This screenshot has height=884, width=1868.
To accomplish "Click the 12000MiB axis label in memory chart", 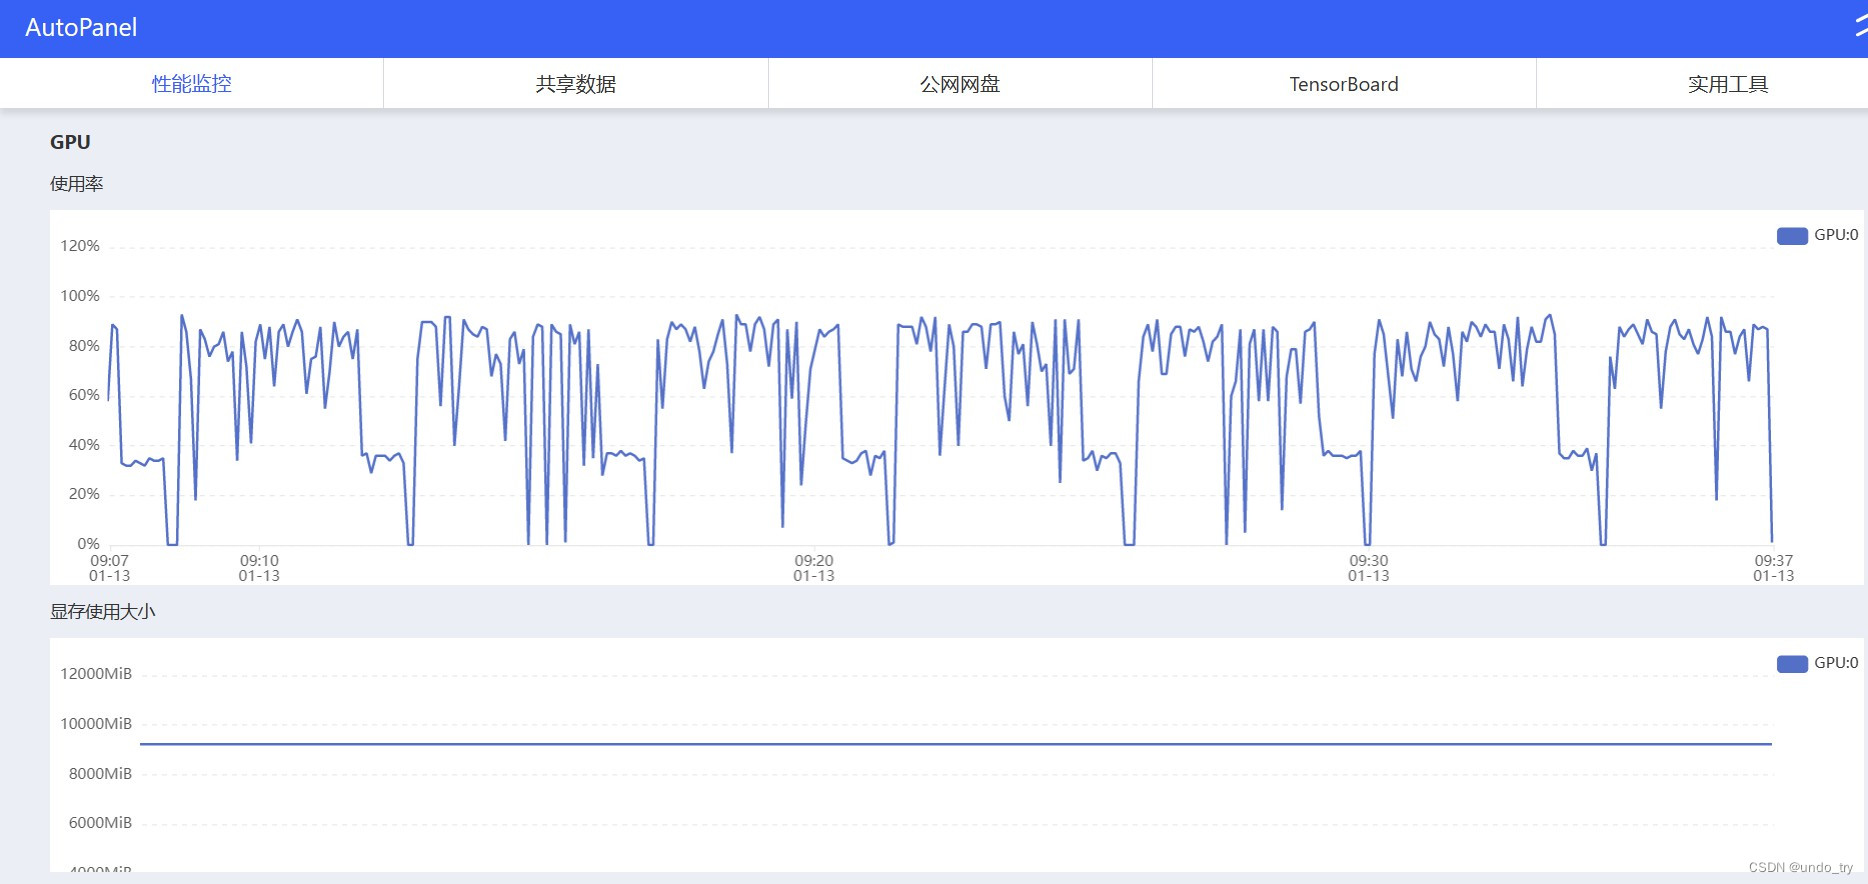I will point(96,674).
